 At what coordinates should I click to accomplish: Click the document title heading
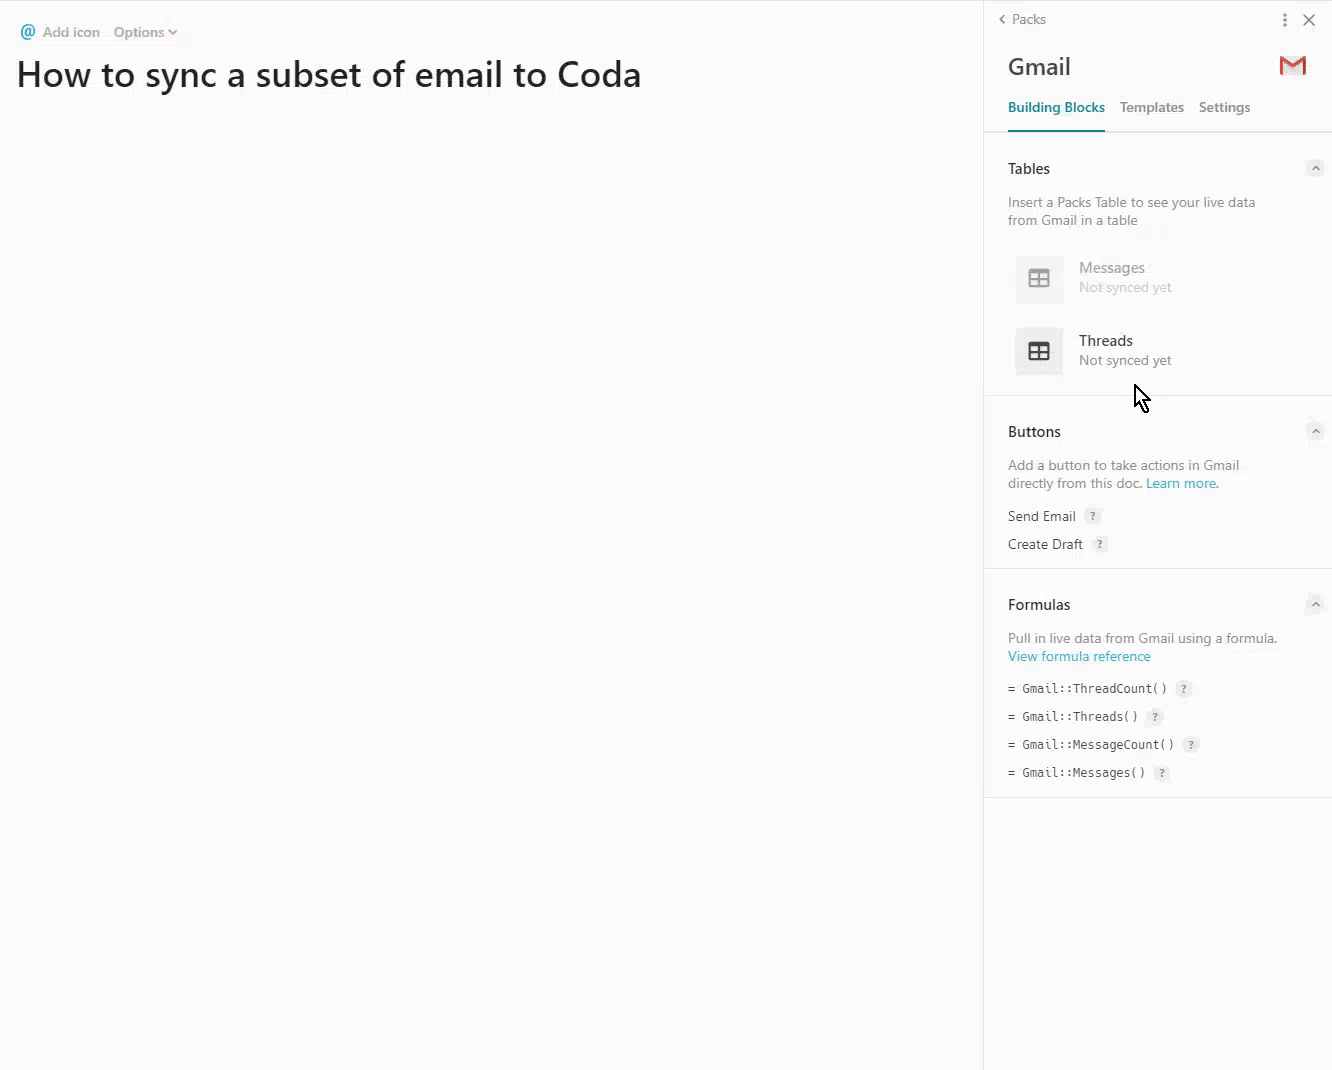pyautogui.click(x=329, y=75)
